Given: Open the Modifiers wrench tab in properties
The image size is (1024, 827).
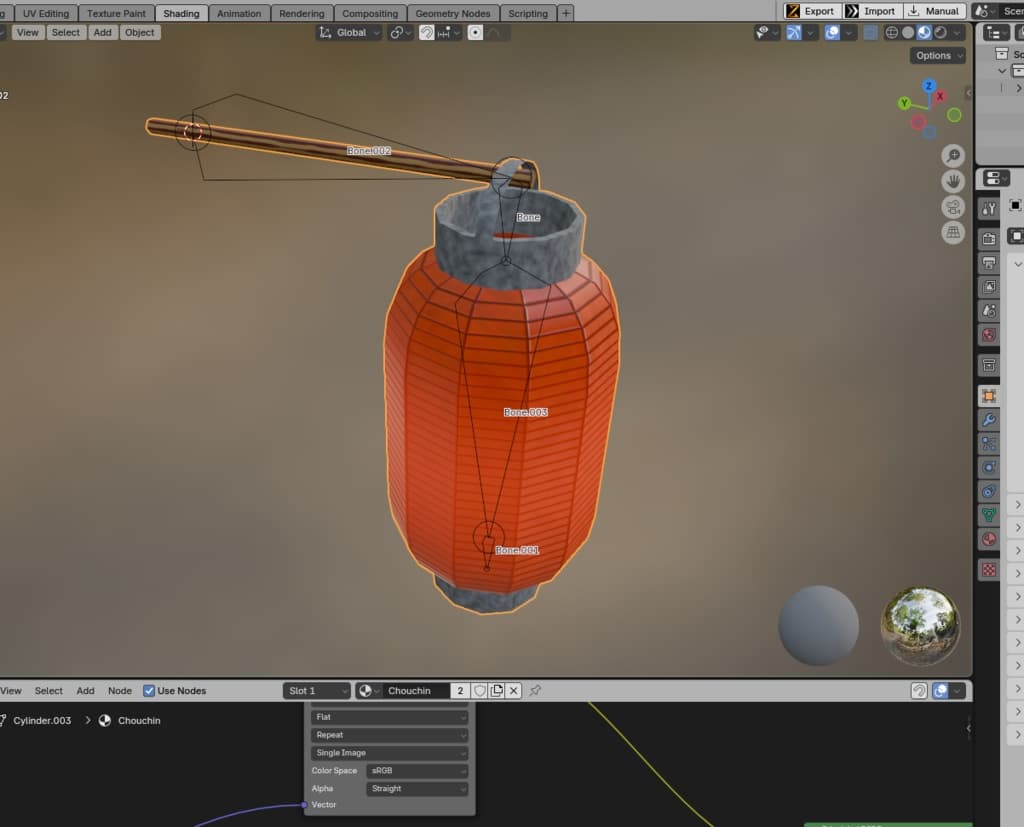Looking at the screenshot, I should (989, 420).
